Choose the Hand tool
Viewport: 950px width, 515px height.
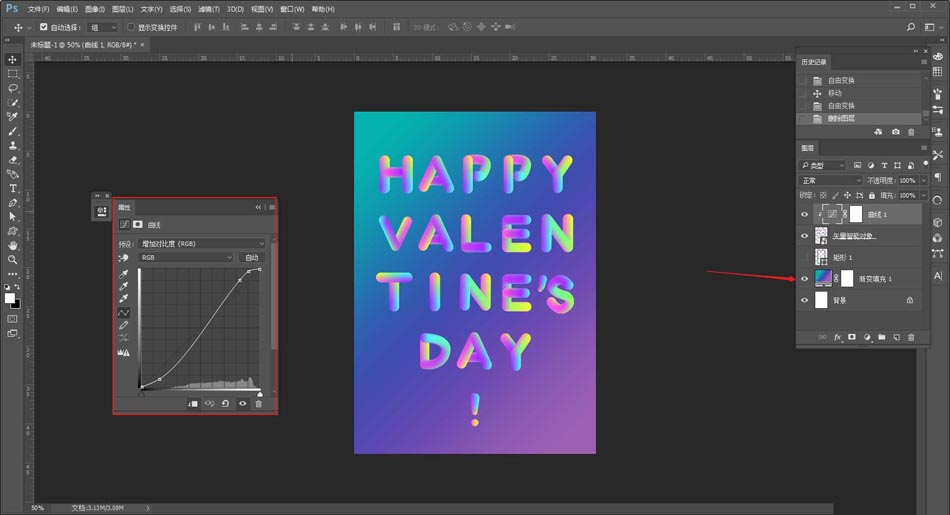pyautogui.click(x=13, y=245)
